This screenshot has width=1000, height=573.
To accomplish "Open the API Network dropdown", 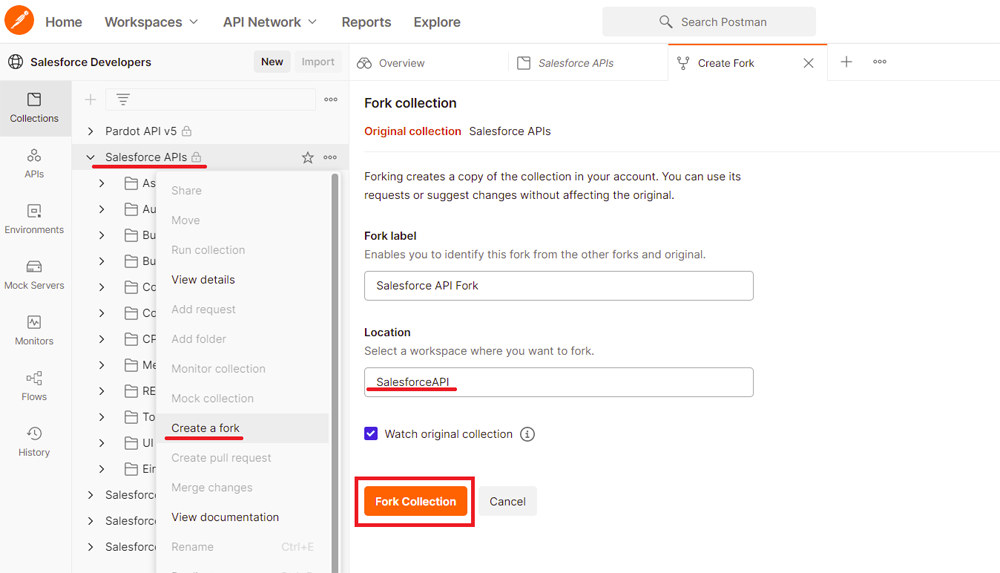I will (x=270, y=22).
